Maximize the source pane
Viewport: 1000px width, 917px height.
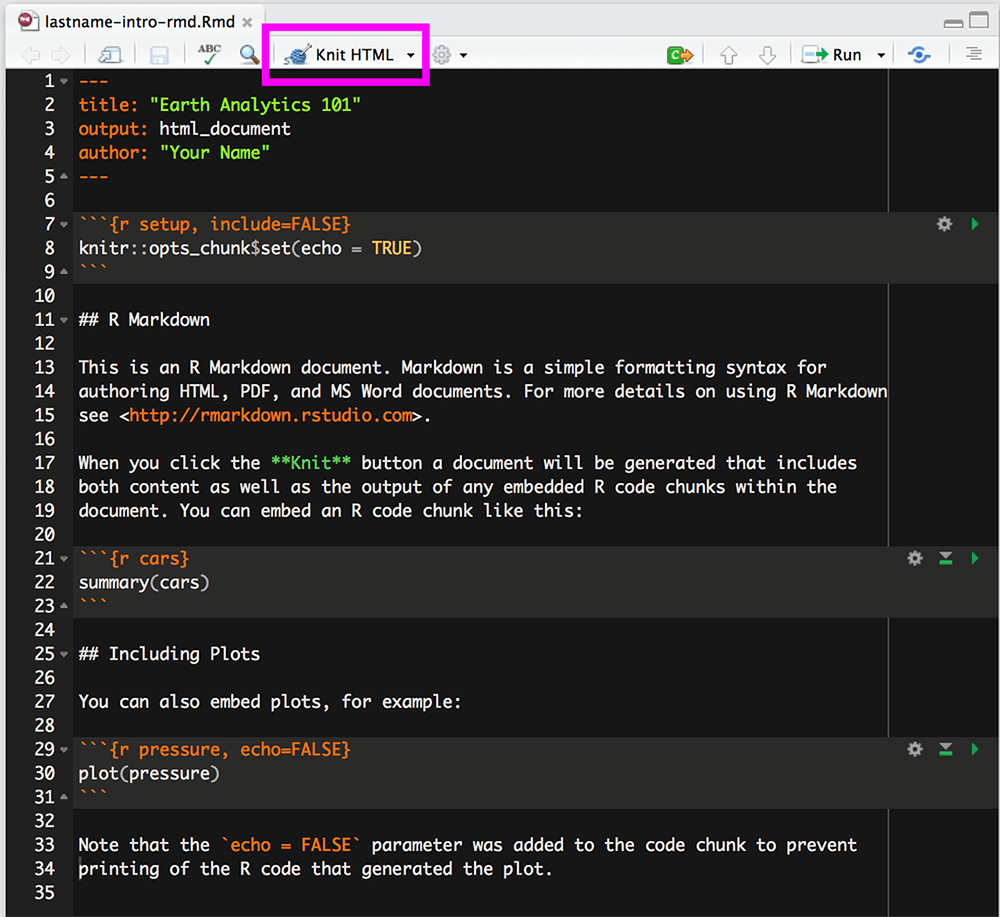(979, 20)
